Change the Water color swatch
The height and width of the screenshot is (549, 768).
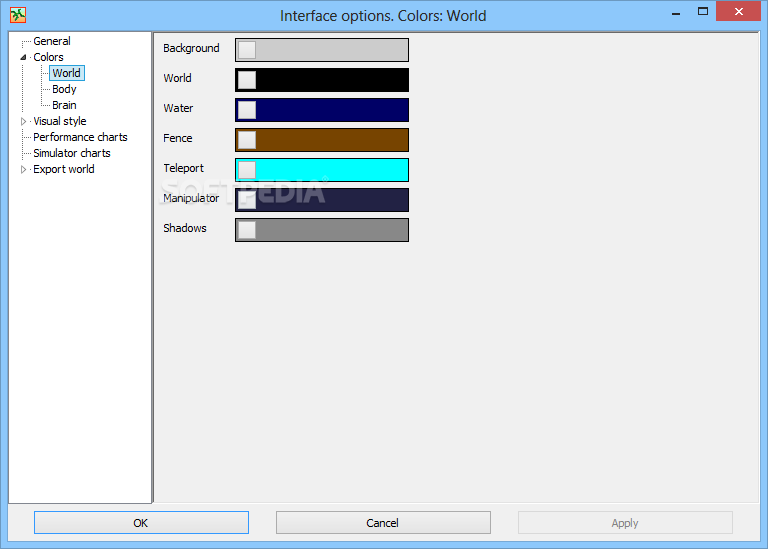click(322, 110)
